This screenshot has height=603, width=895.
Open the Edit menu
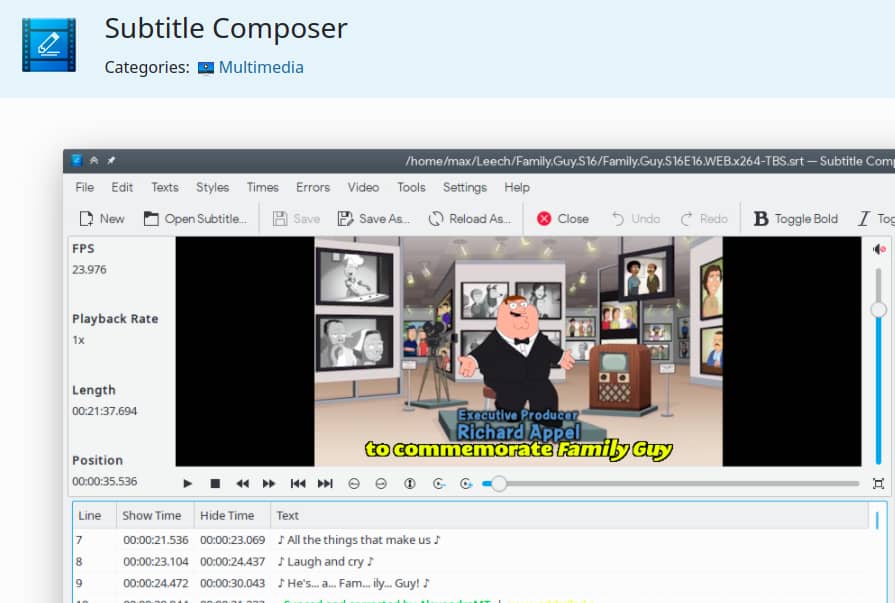pyautogui.click(x=122, y=187)
